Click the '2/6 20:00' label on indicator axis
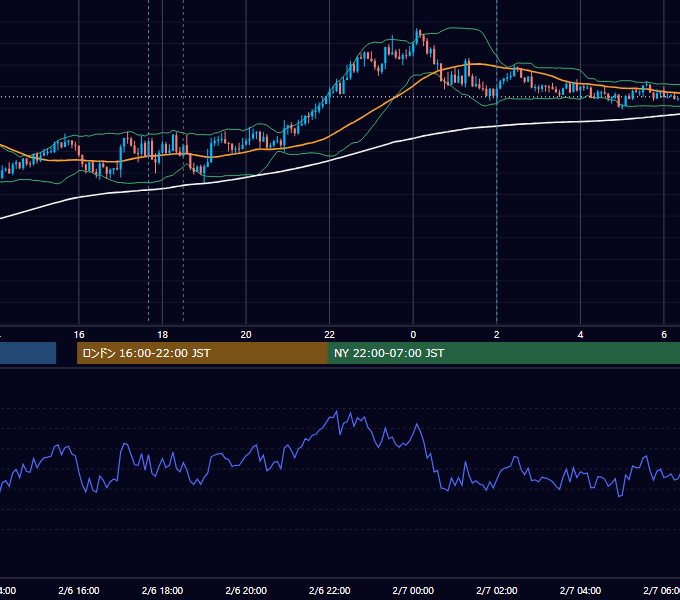 tap(246, 590)
